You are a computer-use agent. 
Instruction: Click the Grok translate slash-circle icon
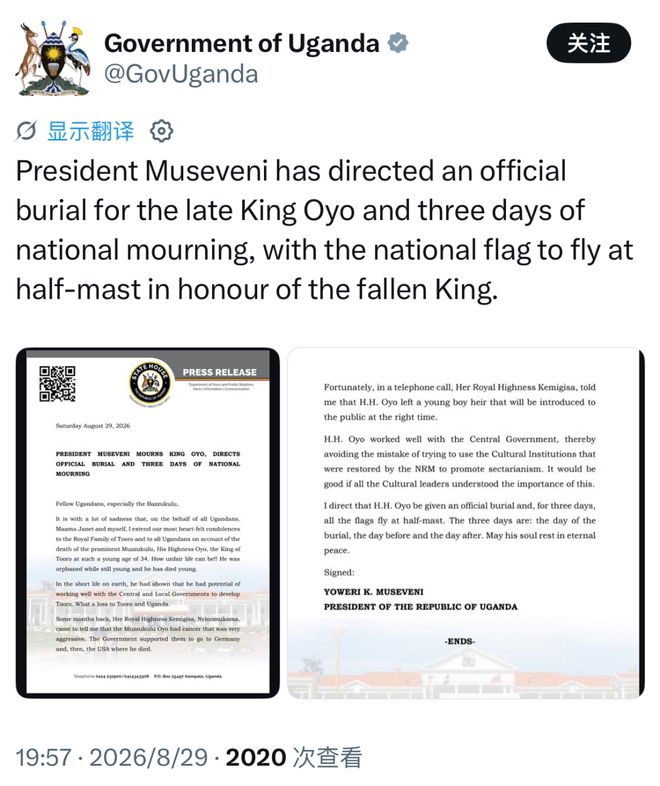tap(26, 131)
